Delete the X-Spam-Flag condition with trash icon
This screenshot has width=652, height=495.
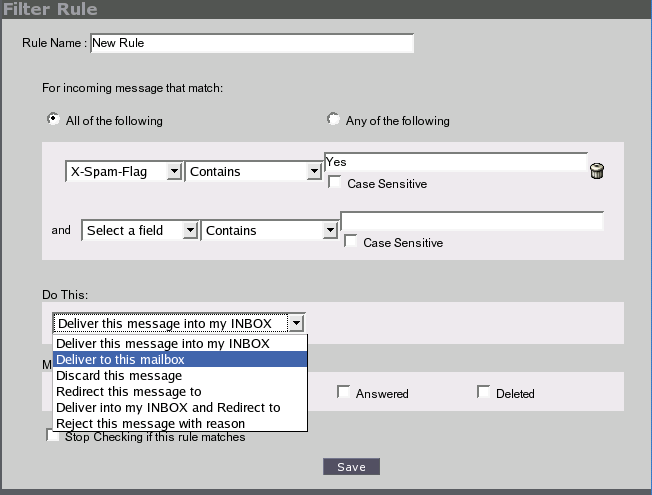coord(597,171)
